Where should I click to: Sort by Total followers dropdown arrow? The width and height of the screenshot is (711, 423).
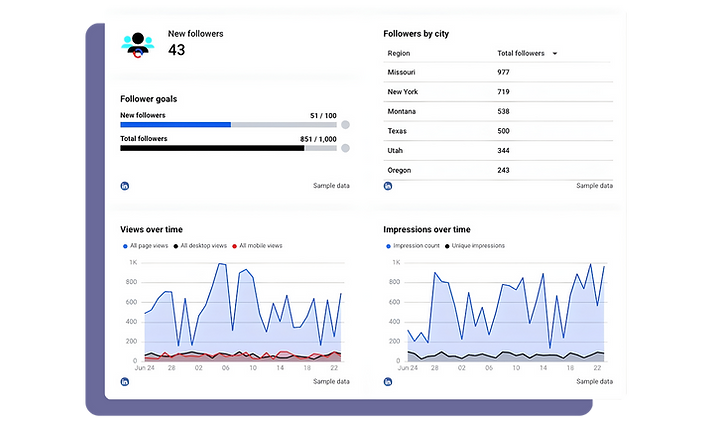click(x=555, y=53)
